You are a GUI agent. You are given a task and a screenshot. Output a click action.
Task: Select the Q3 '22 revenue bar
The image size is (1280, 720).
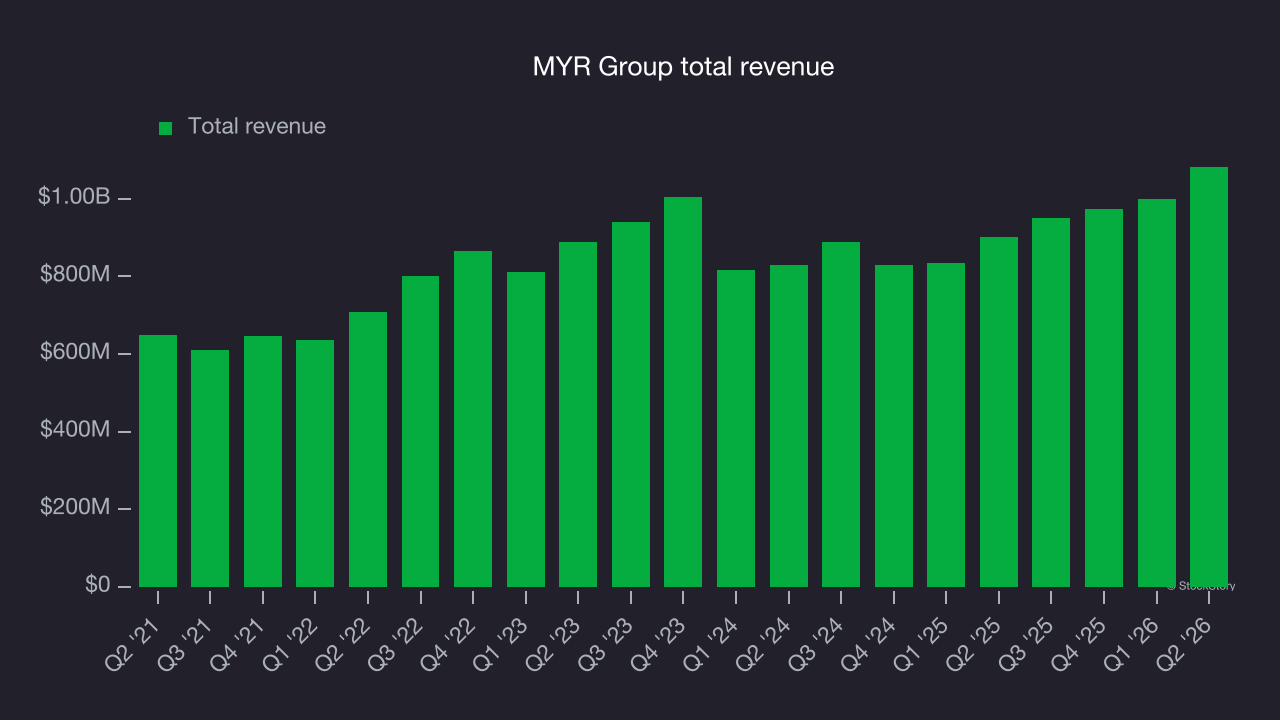421,431
